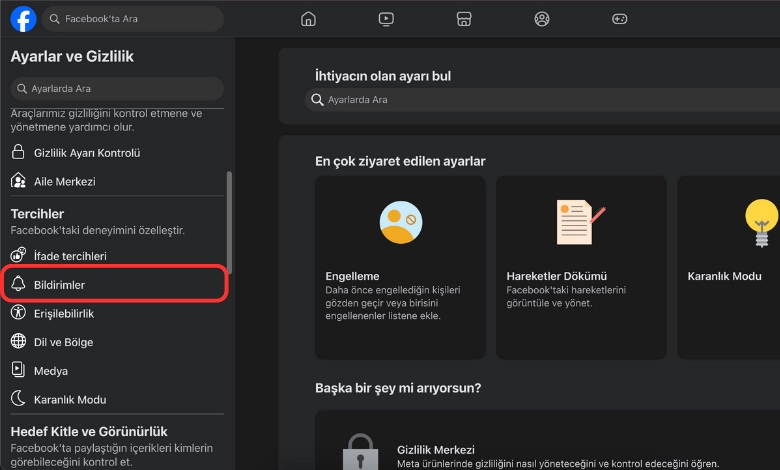Click "Facebook'taki deneyimini özelleştir." text
This screenshot has width=780, height=470.
tap(98, 230)
